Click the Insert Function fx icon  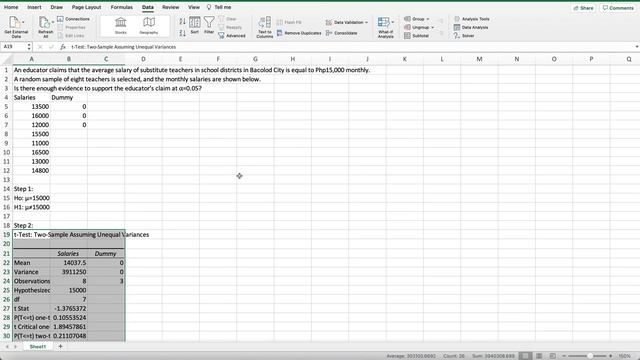(62, 47)
